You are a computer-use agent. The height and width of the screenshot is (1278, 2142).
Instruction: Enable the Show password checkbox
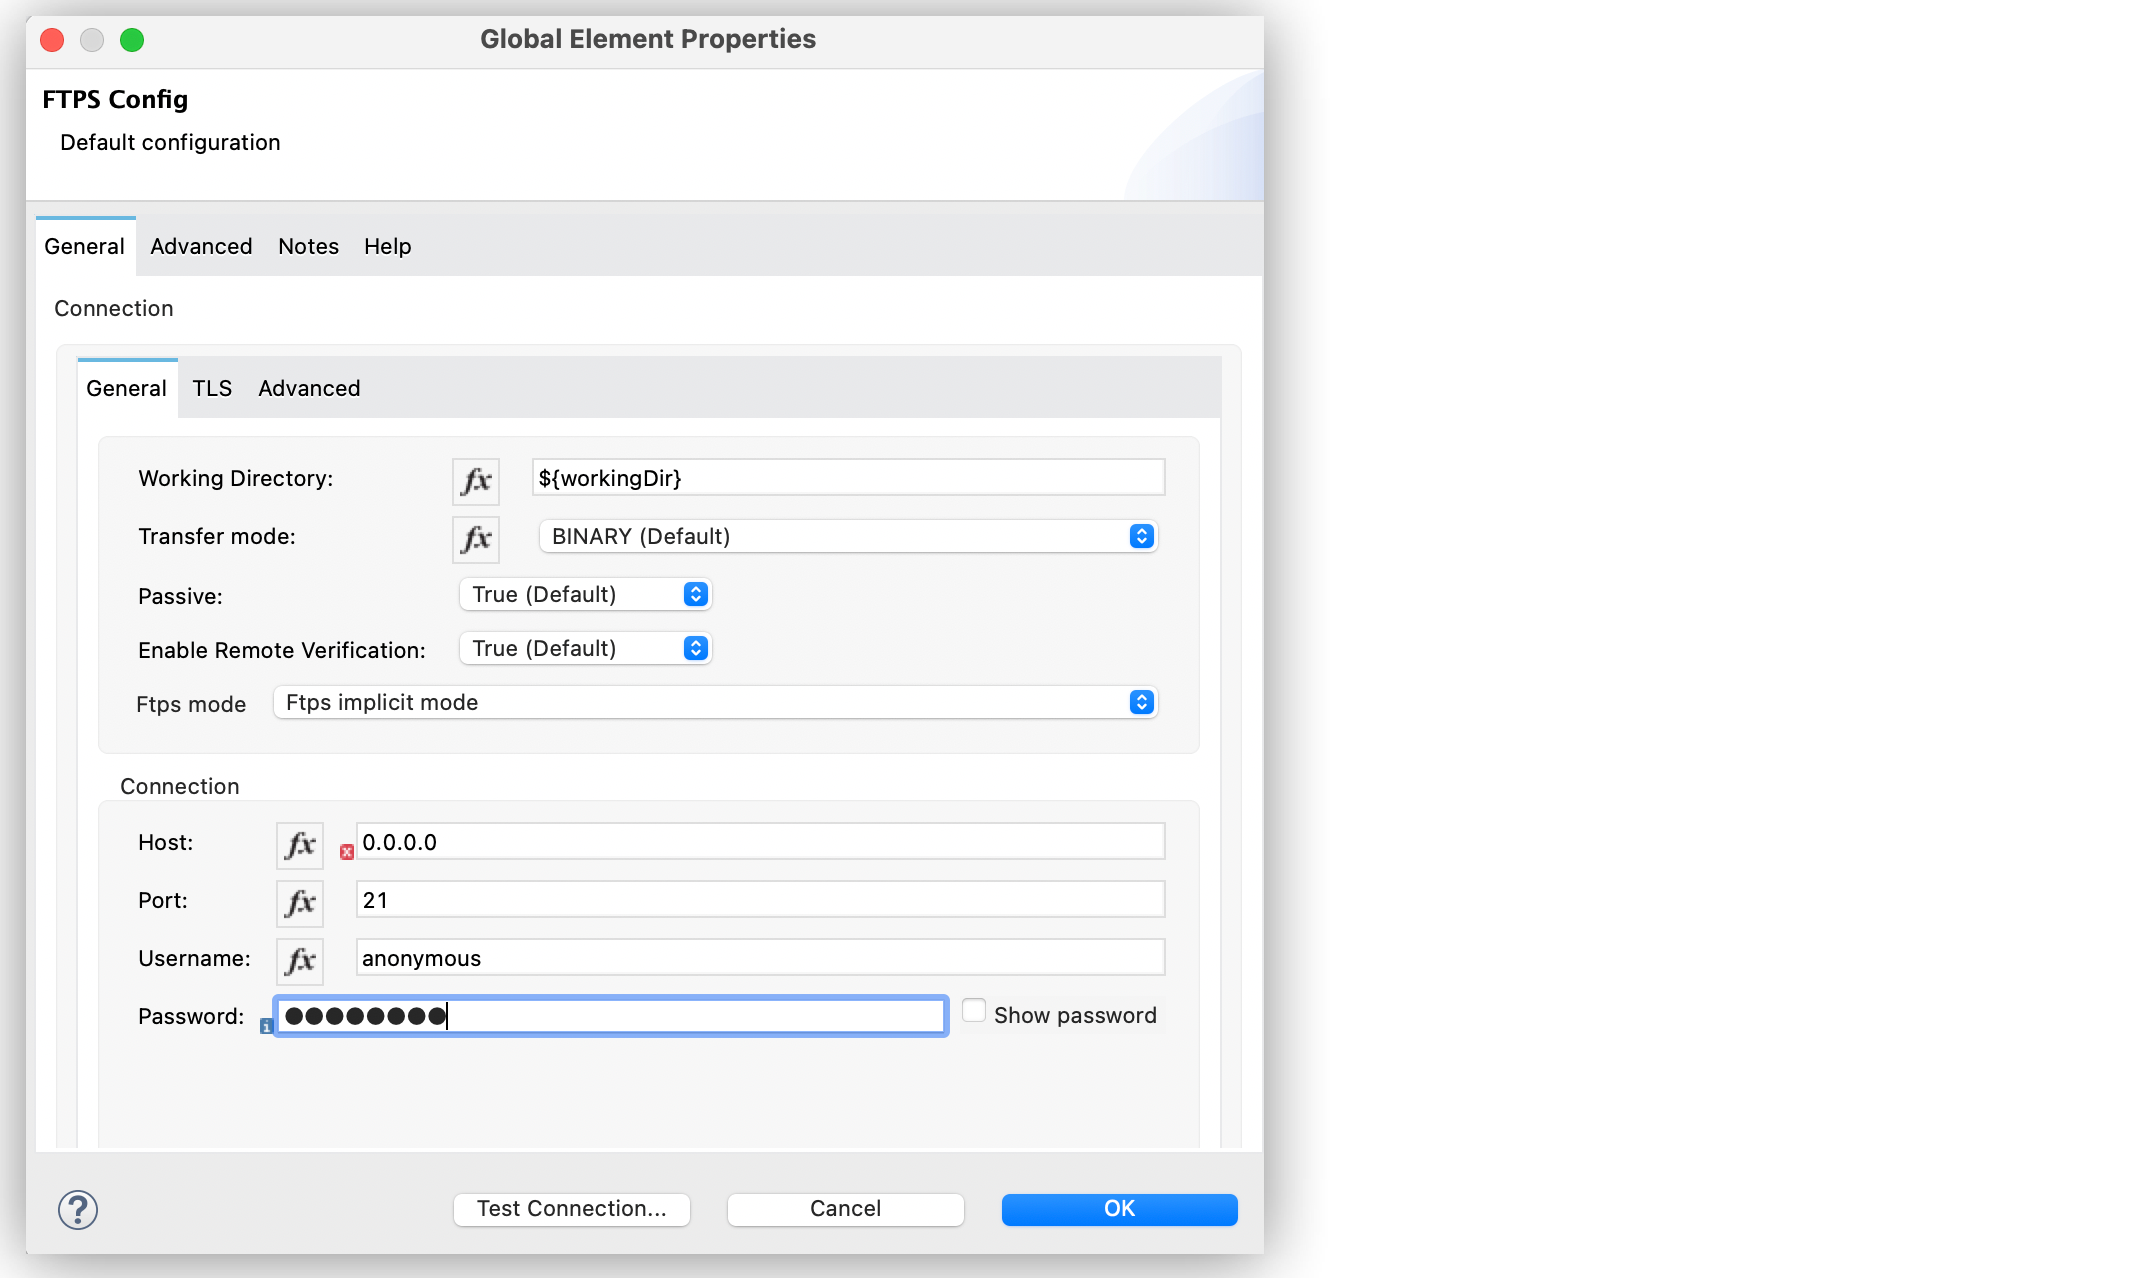pyautogui.click(x=973, y=1011)
